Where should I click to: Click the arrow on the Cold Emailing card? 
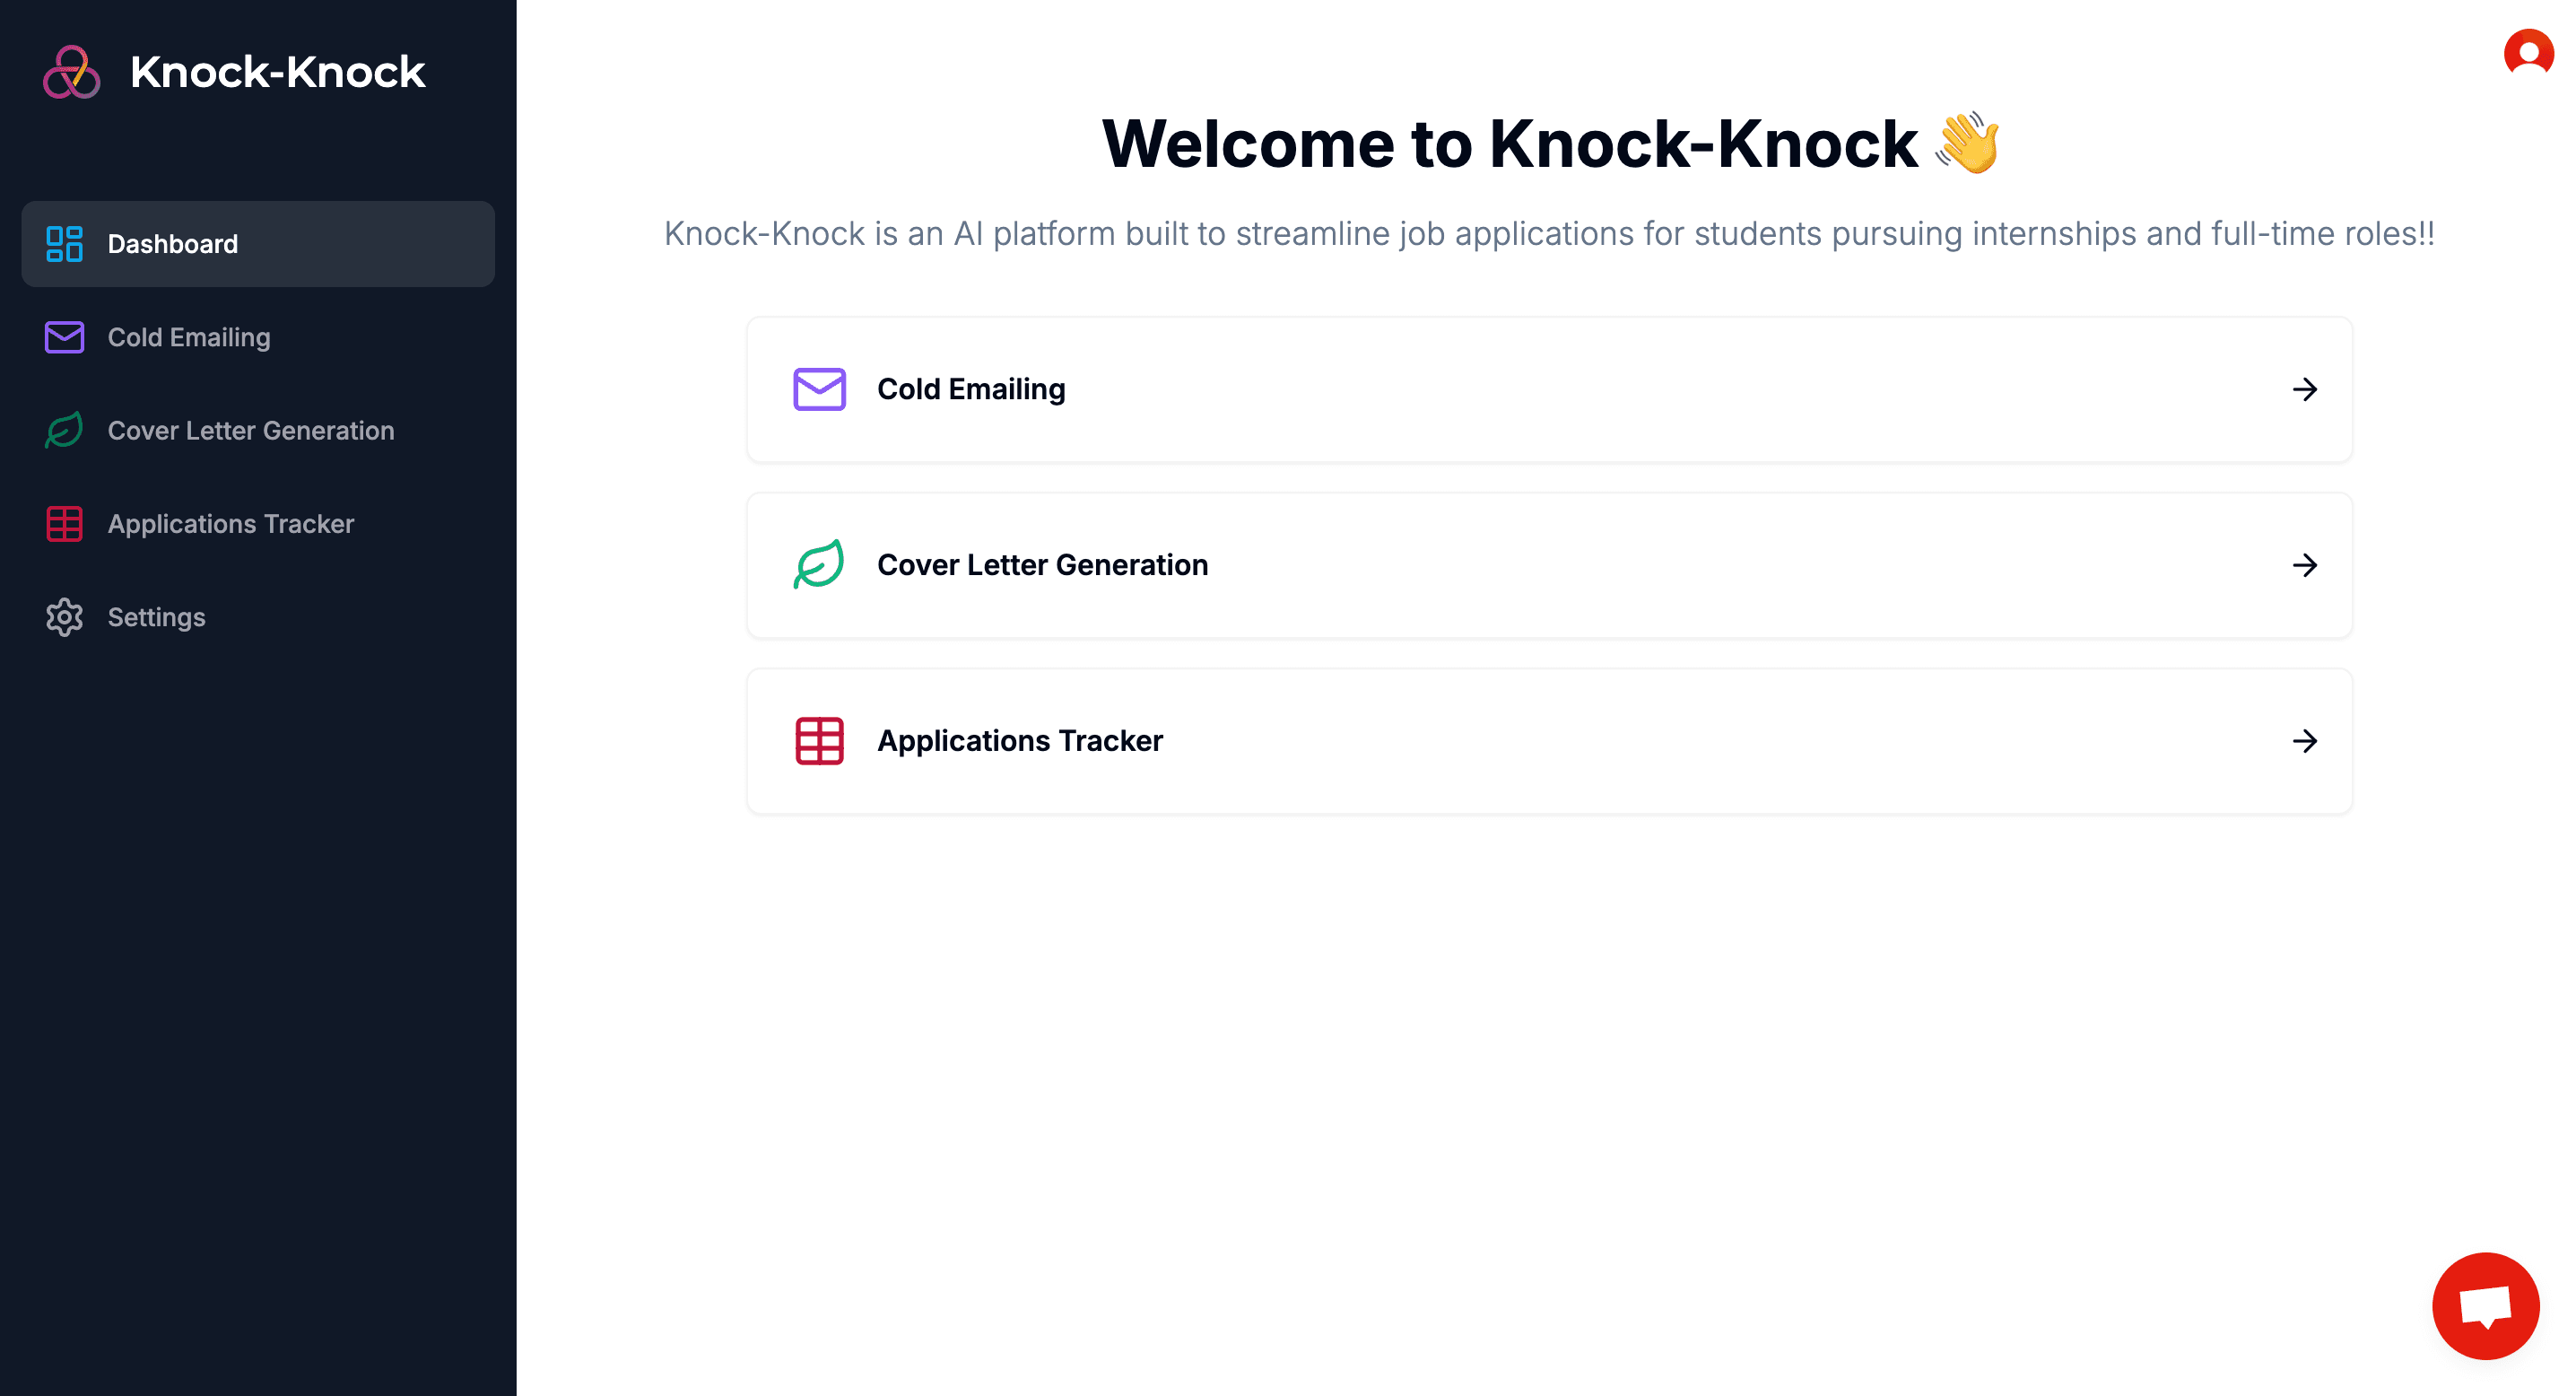pos(2305,389)
